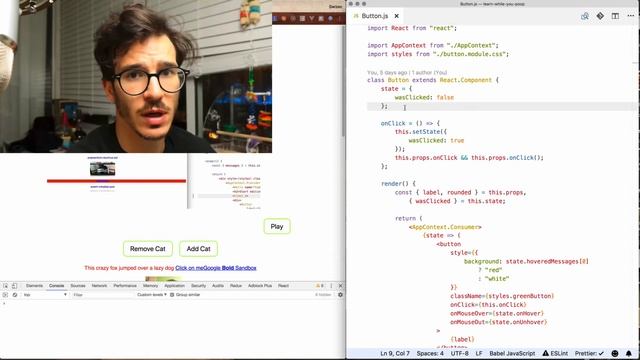The image size is (640, 360).
Task: Select DevTools inspect element icon
Action: coord(5,286)
